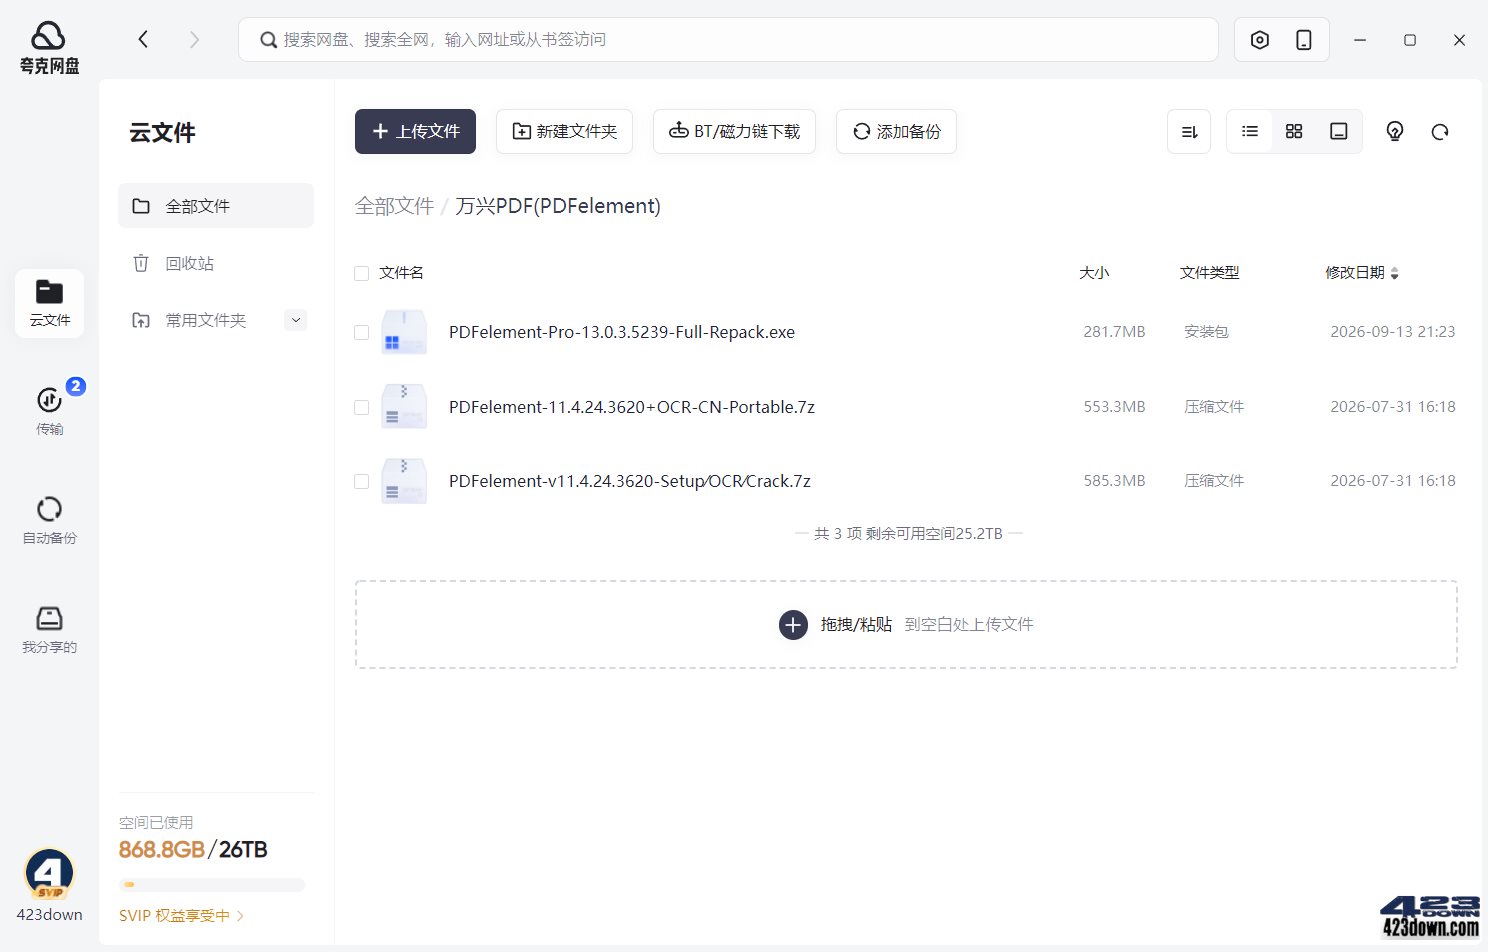The image size is (1488, 952).
Task: Maximize the window
Action: pyautogui.click(x=1410, y=40)
